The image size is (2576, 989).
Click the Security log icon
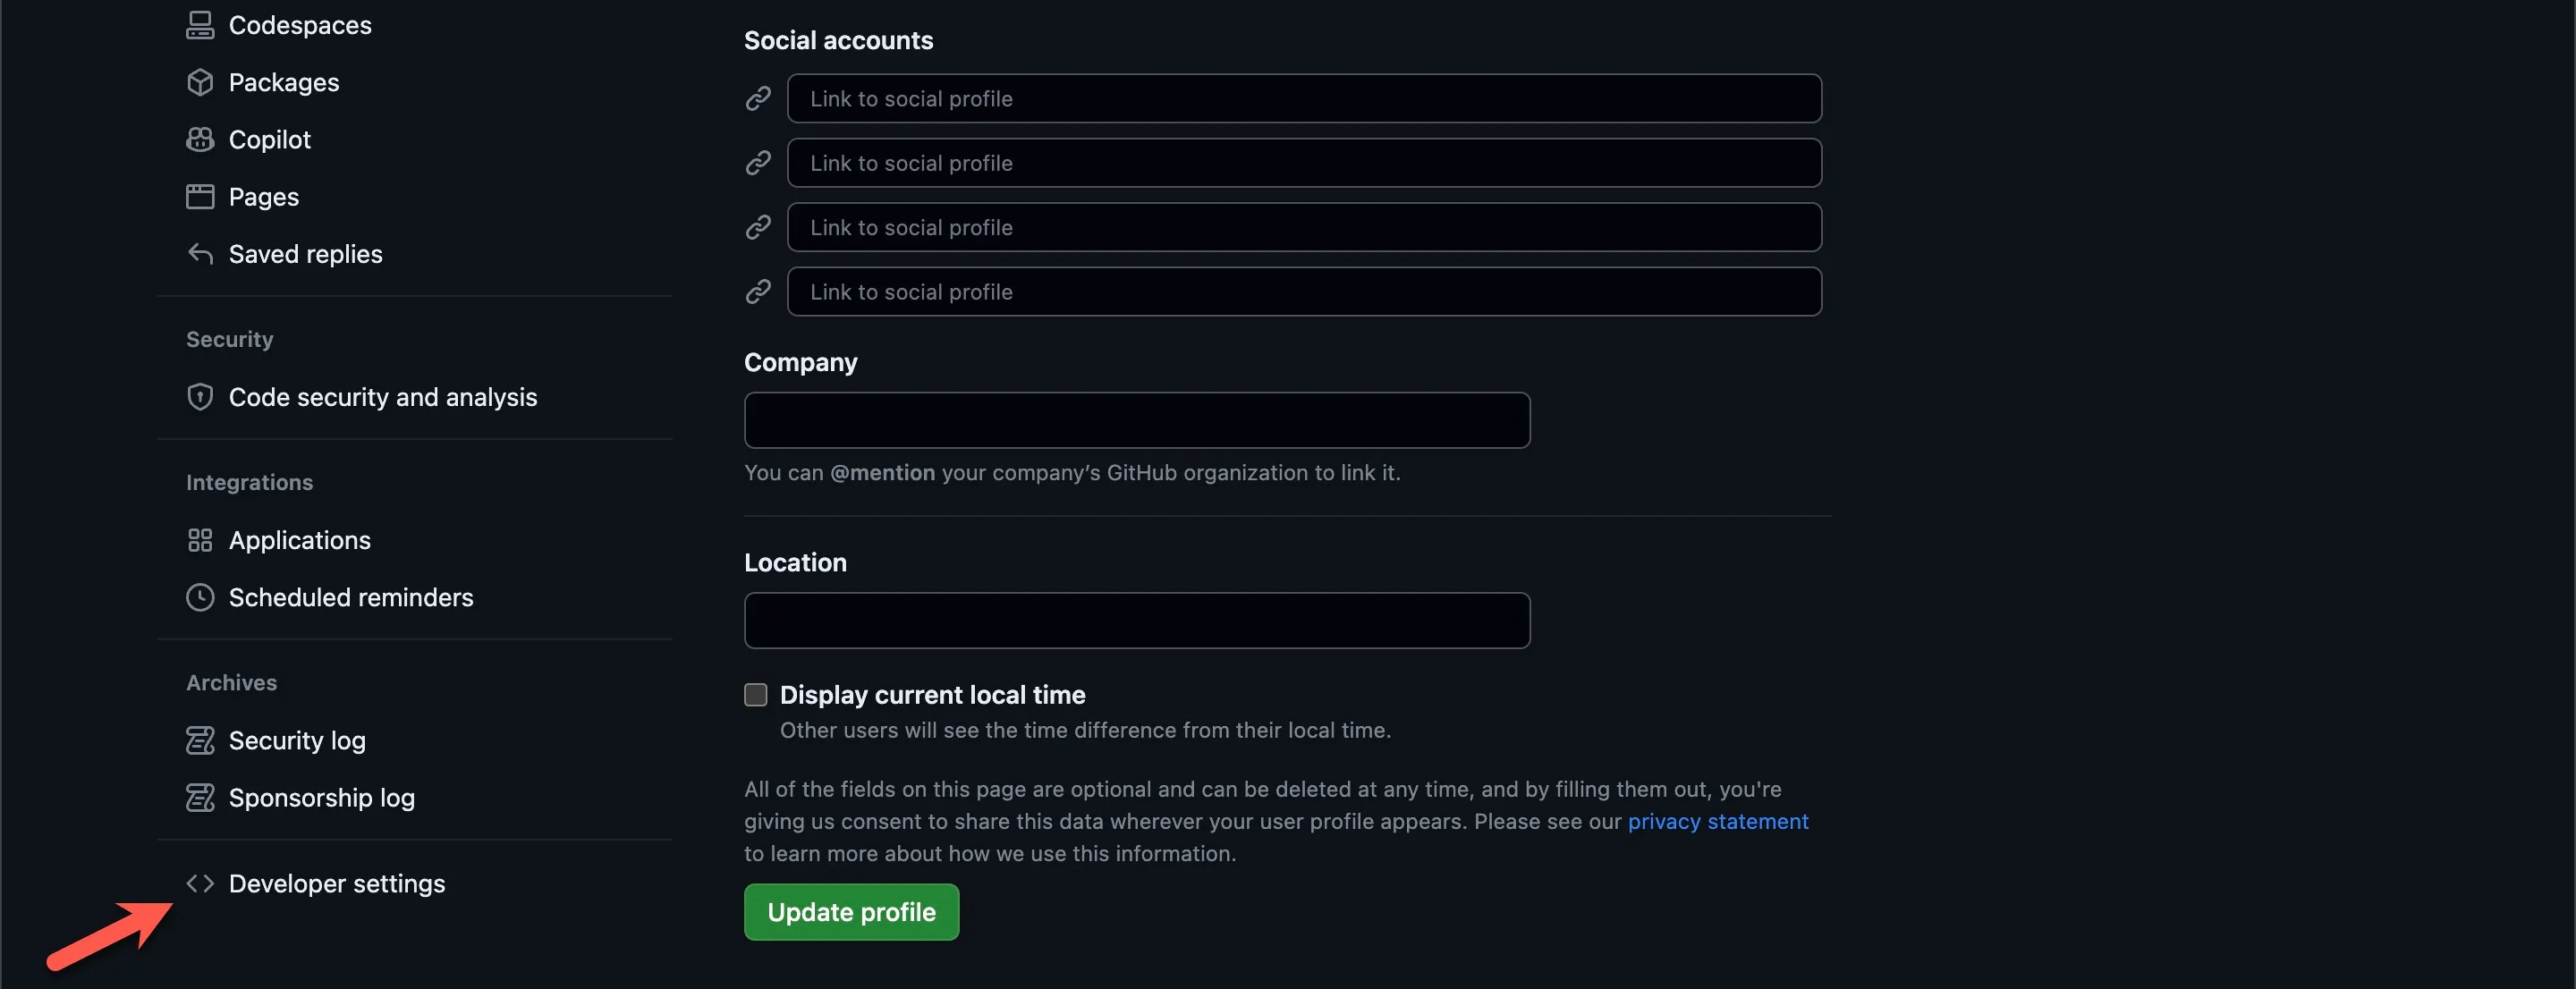200,740
